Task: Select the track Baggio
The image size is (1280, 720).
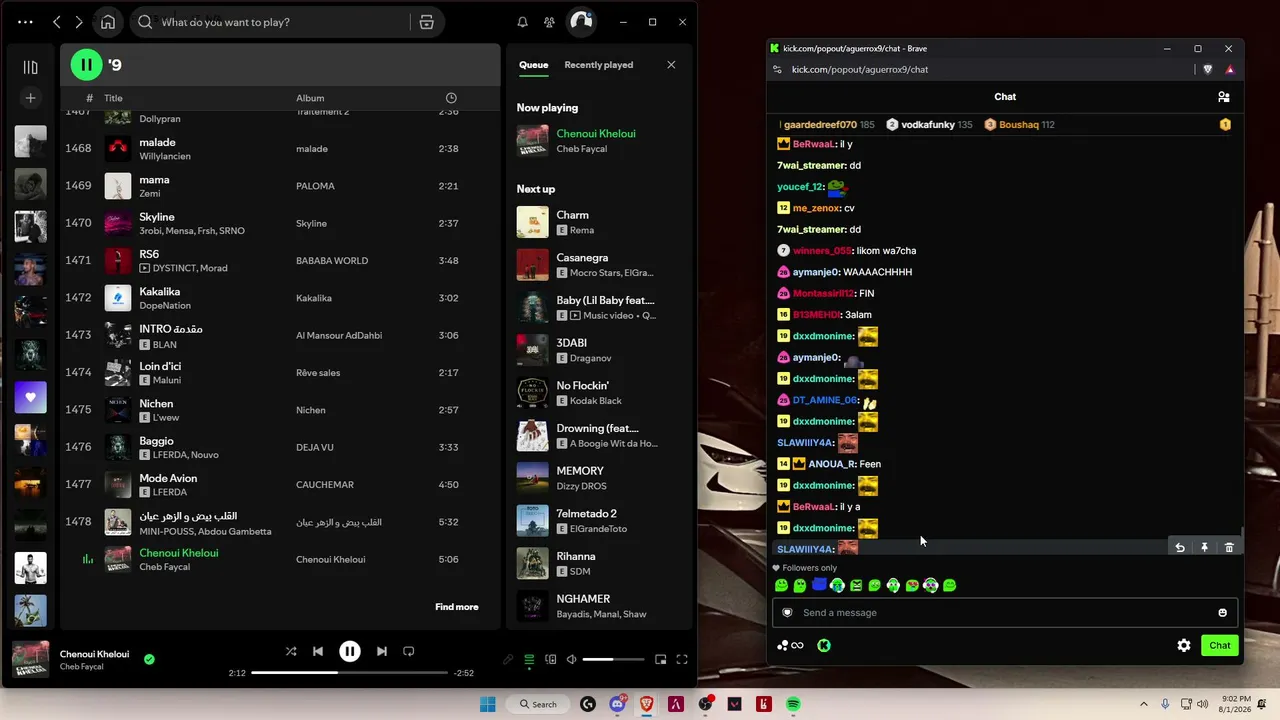Action: [280, 447]
